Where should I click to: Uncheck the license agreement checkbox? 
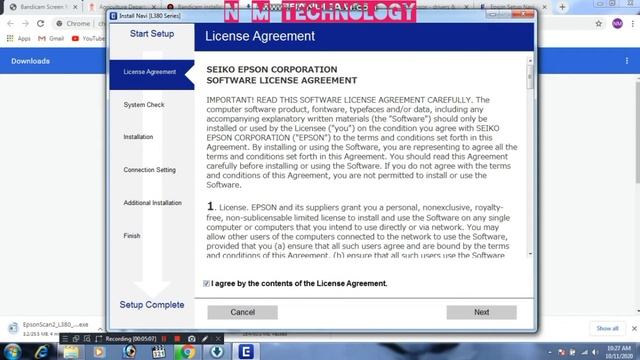206,283
